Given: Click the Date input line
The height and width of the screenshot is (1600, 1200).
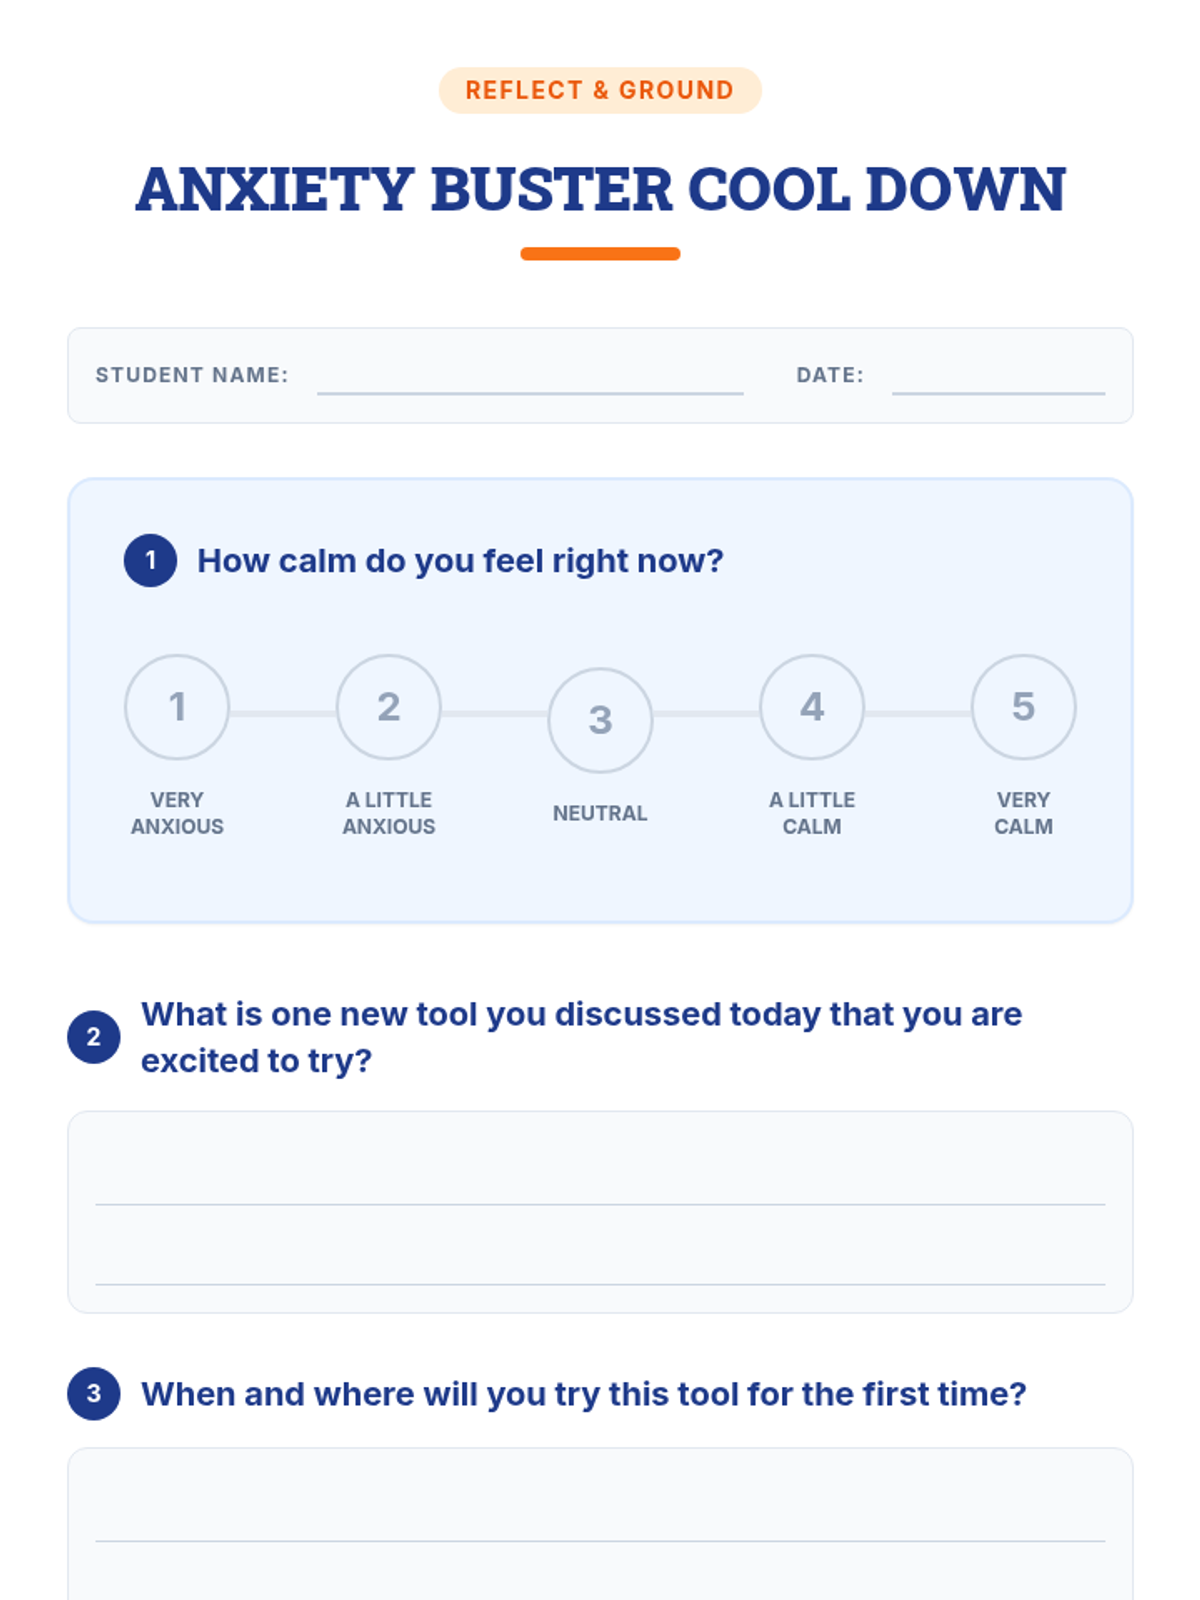Looking at the screenshot, I should pos(998,378).
